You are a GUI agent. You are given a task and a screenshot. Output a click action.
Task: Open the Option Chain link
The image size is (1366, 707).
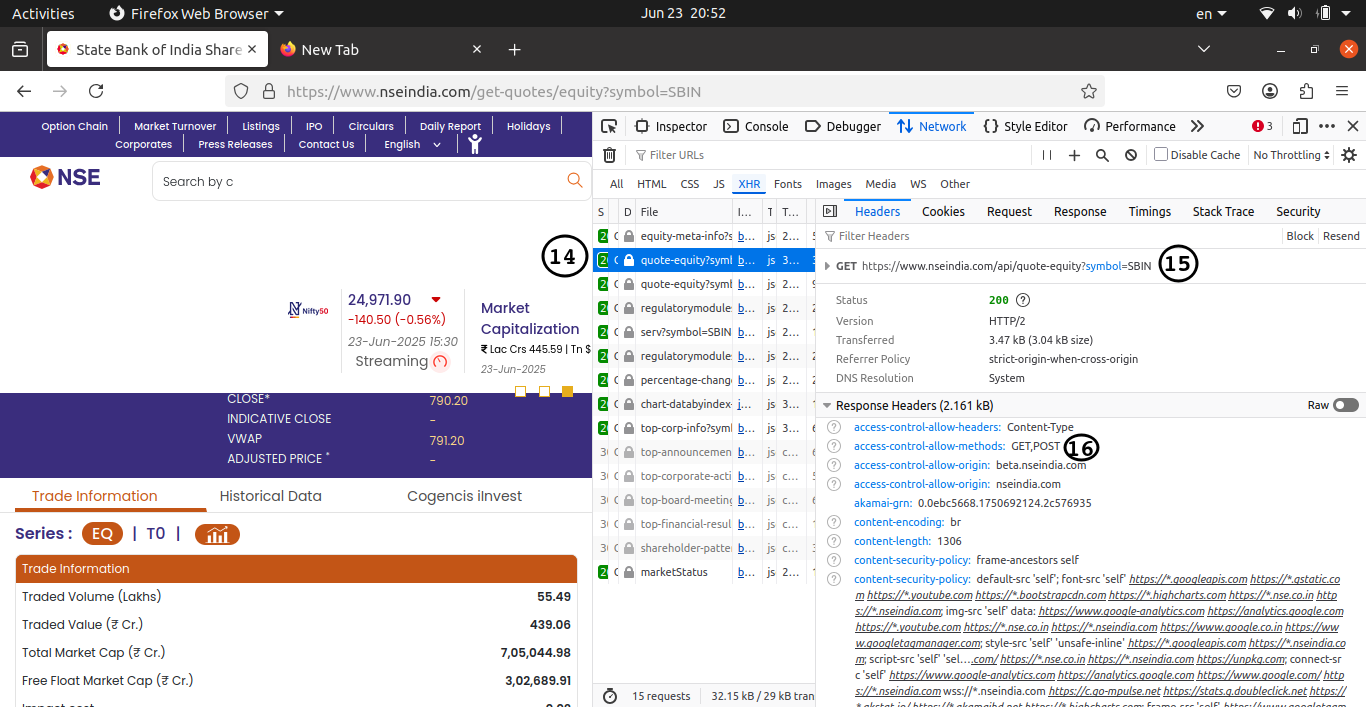click(74, 126)
